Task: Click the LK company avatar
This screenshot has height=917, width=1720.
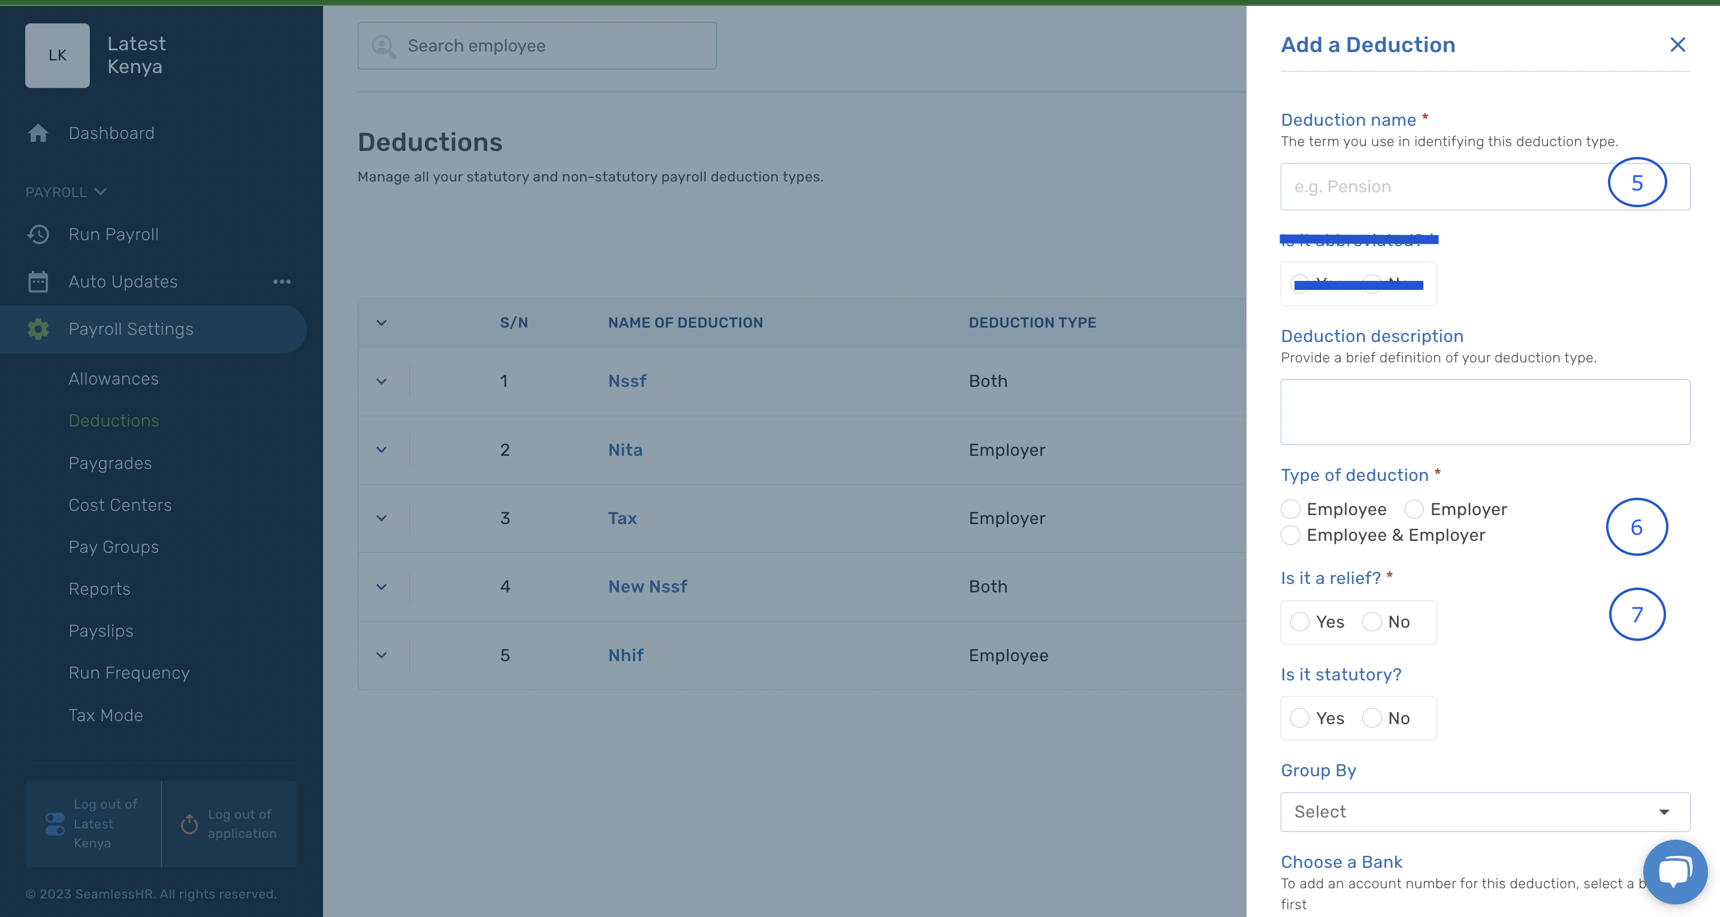Action: click(x=57, y=55)
